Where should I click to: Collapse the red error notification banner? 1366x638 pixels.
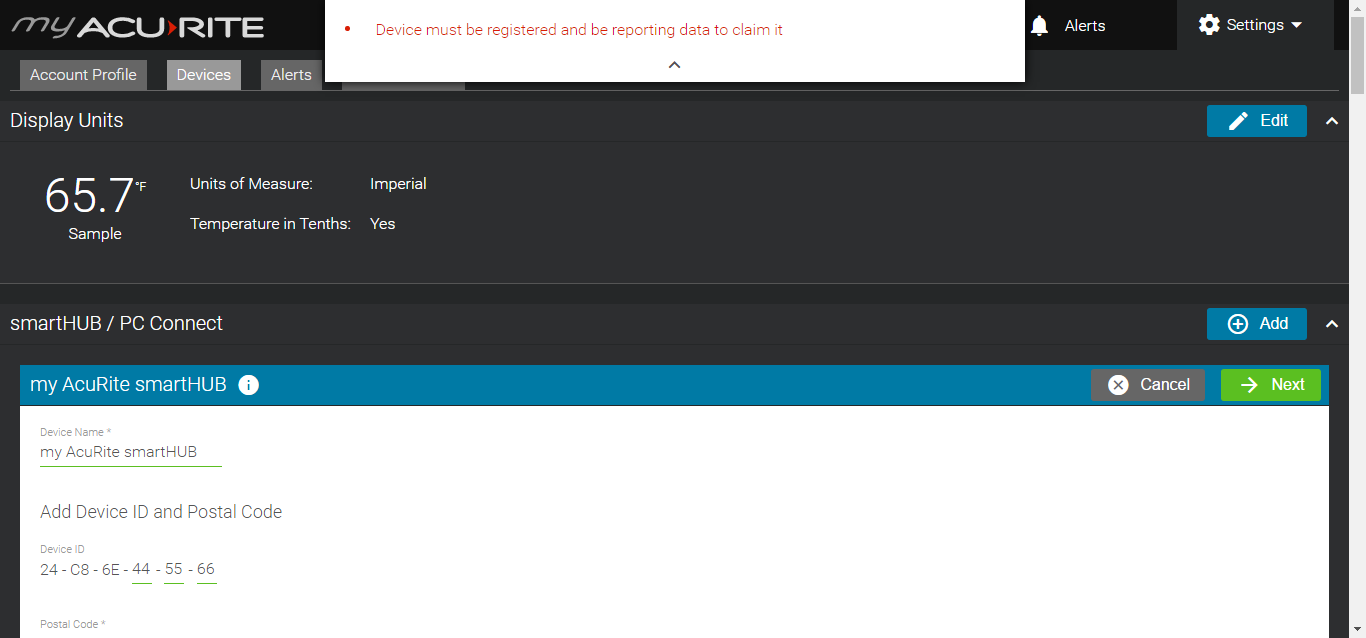click(x=674, y=65)
